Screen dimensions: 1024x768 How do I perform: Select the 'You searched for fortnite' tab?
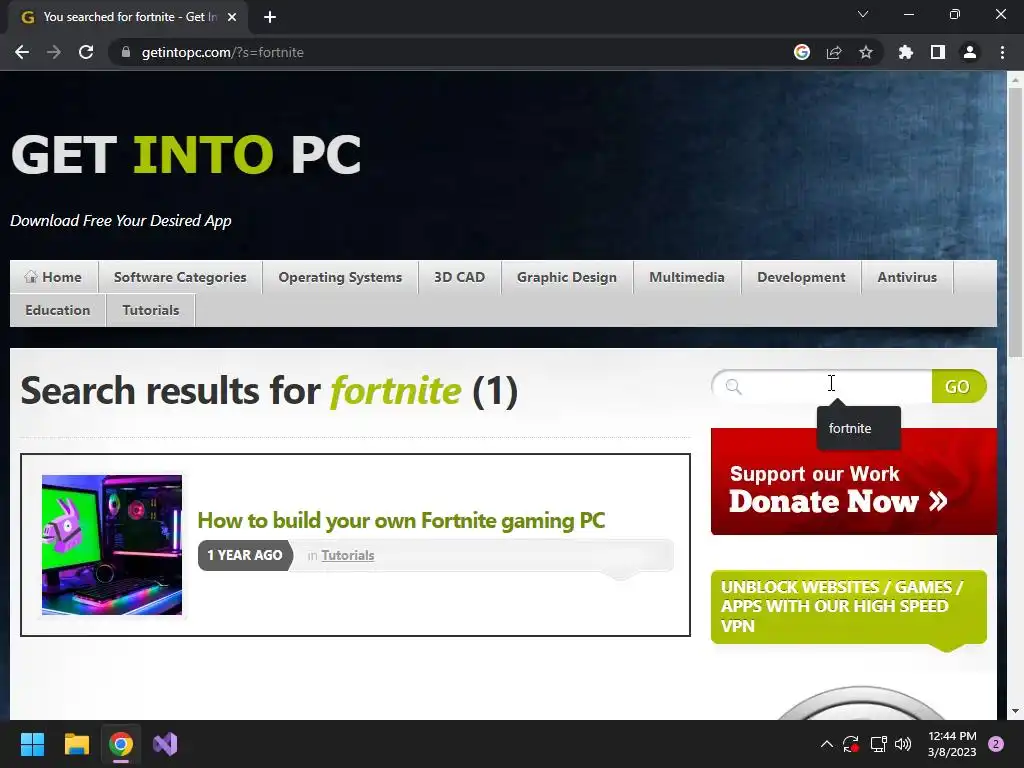pos(129,17)
